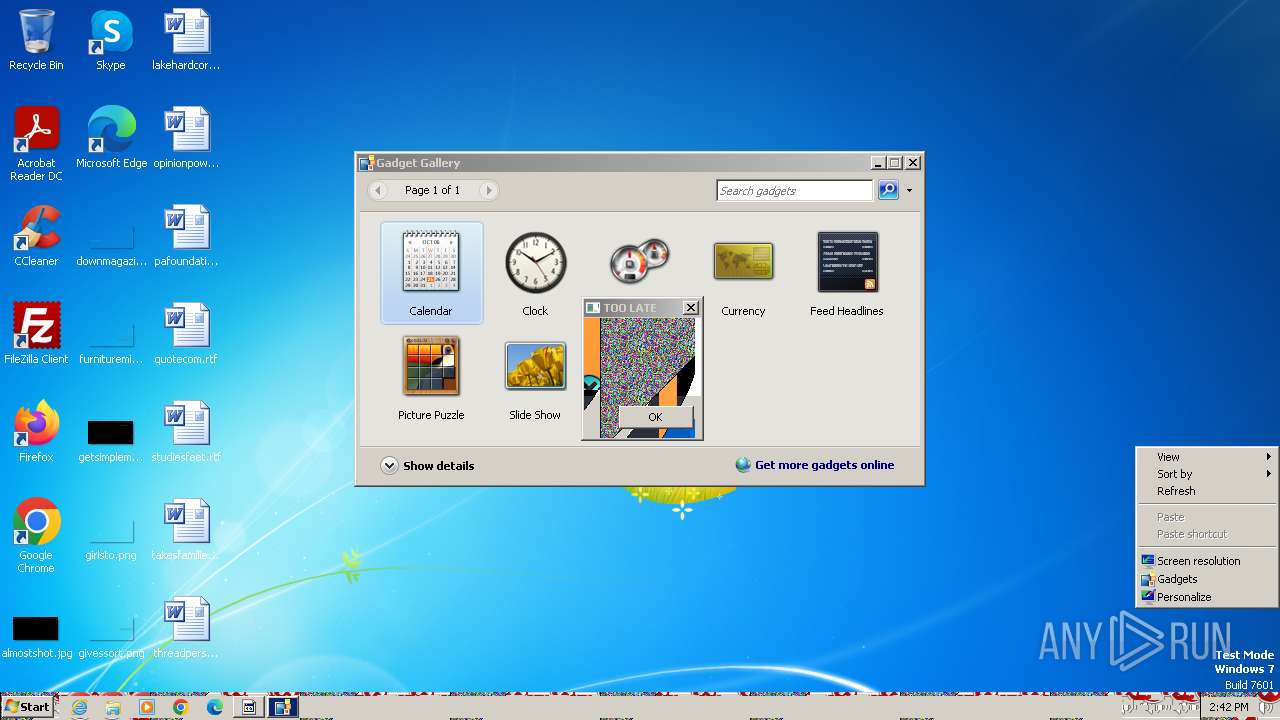Choose Refresh from context menu

[1207, 491]
